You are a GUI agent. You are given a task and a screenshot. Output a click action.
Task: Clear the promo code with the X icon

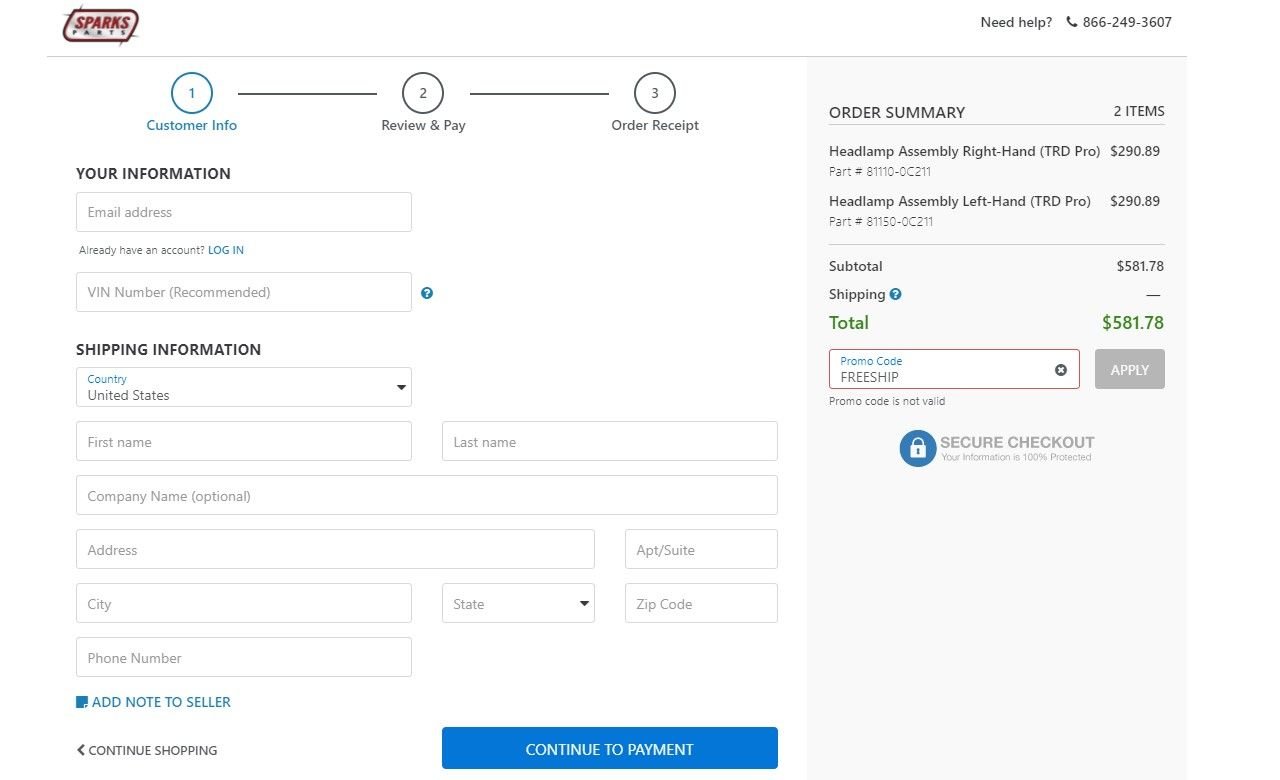pyautogui.click(x=1061, y=370)
